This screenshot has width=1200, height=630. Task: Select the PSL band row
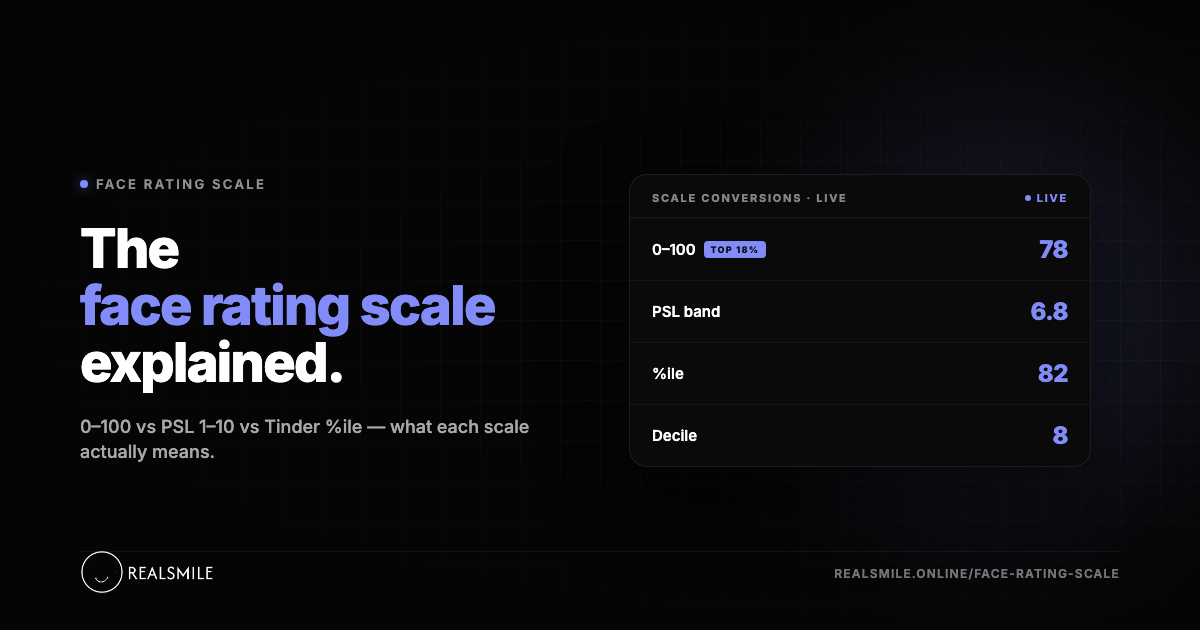pyautogui.click(x=860, y=312)
